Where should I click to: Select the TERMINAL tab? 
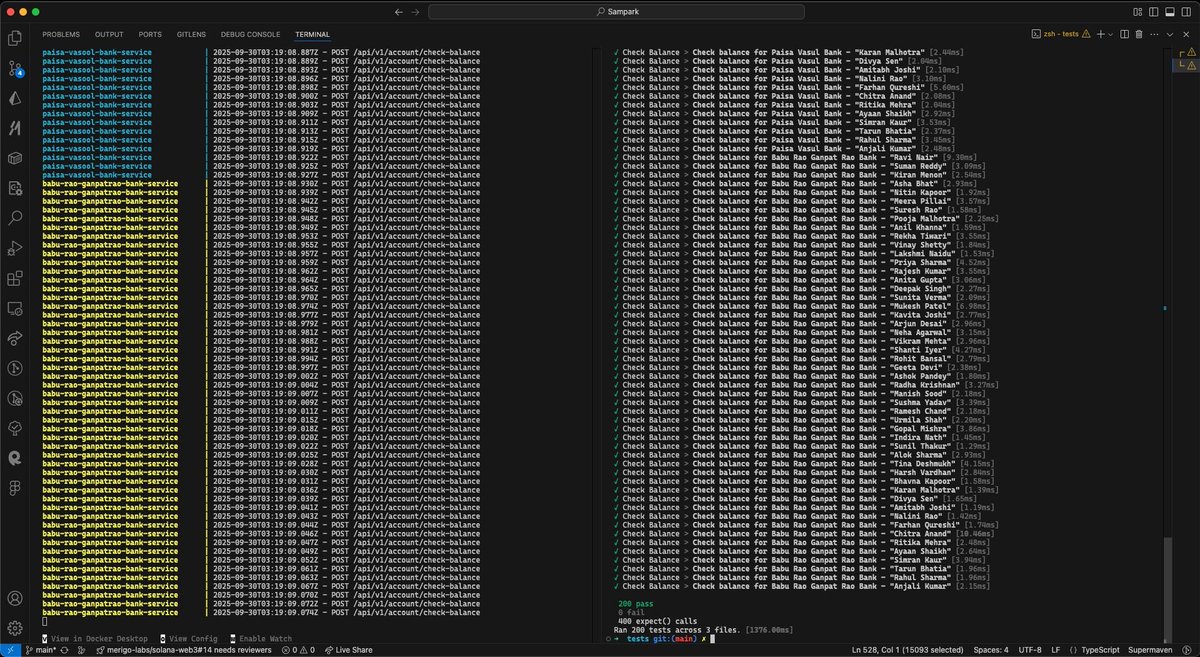pyautogui.click(x=312, y=34)
